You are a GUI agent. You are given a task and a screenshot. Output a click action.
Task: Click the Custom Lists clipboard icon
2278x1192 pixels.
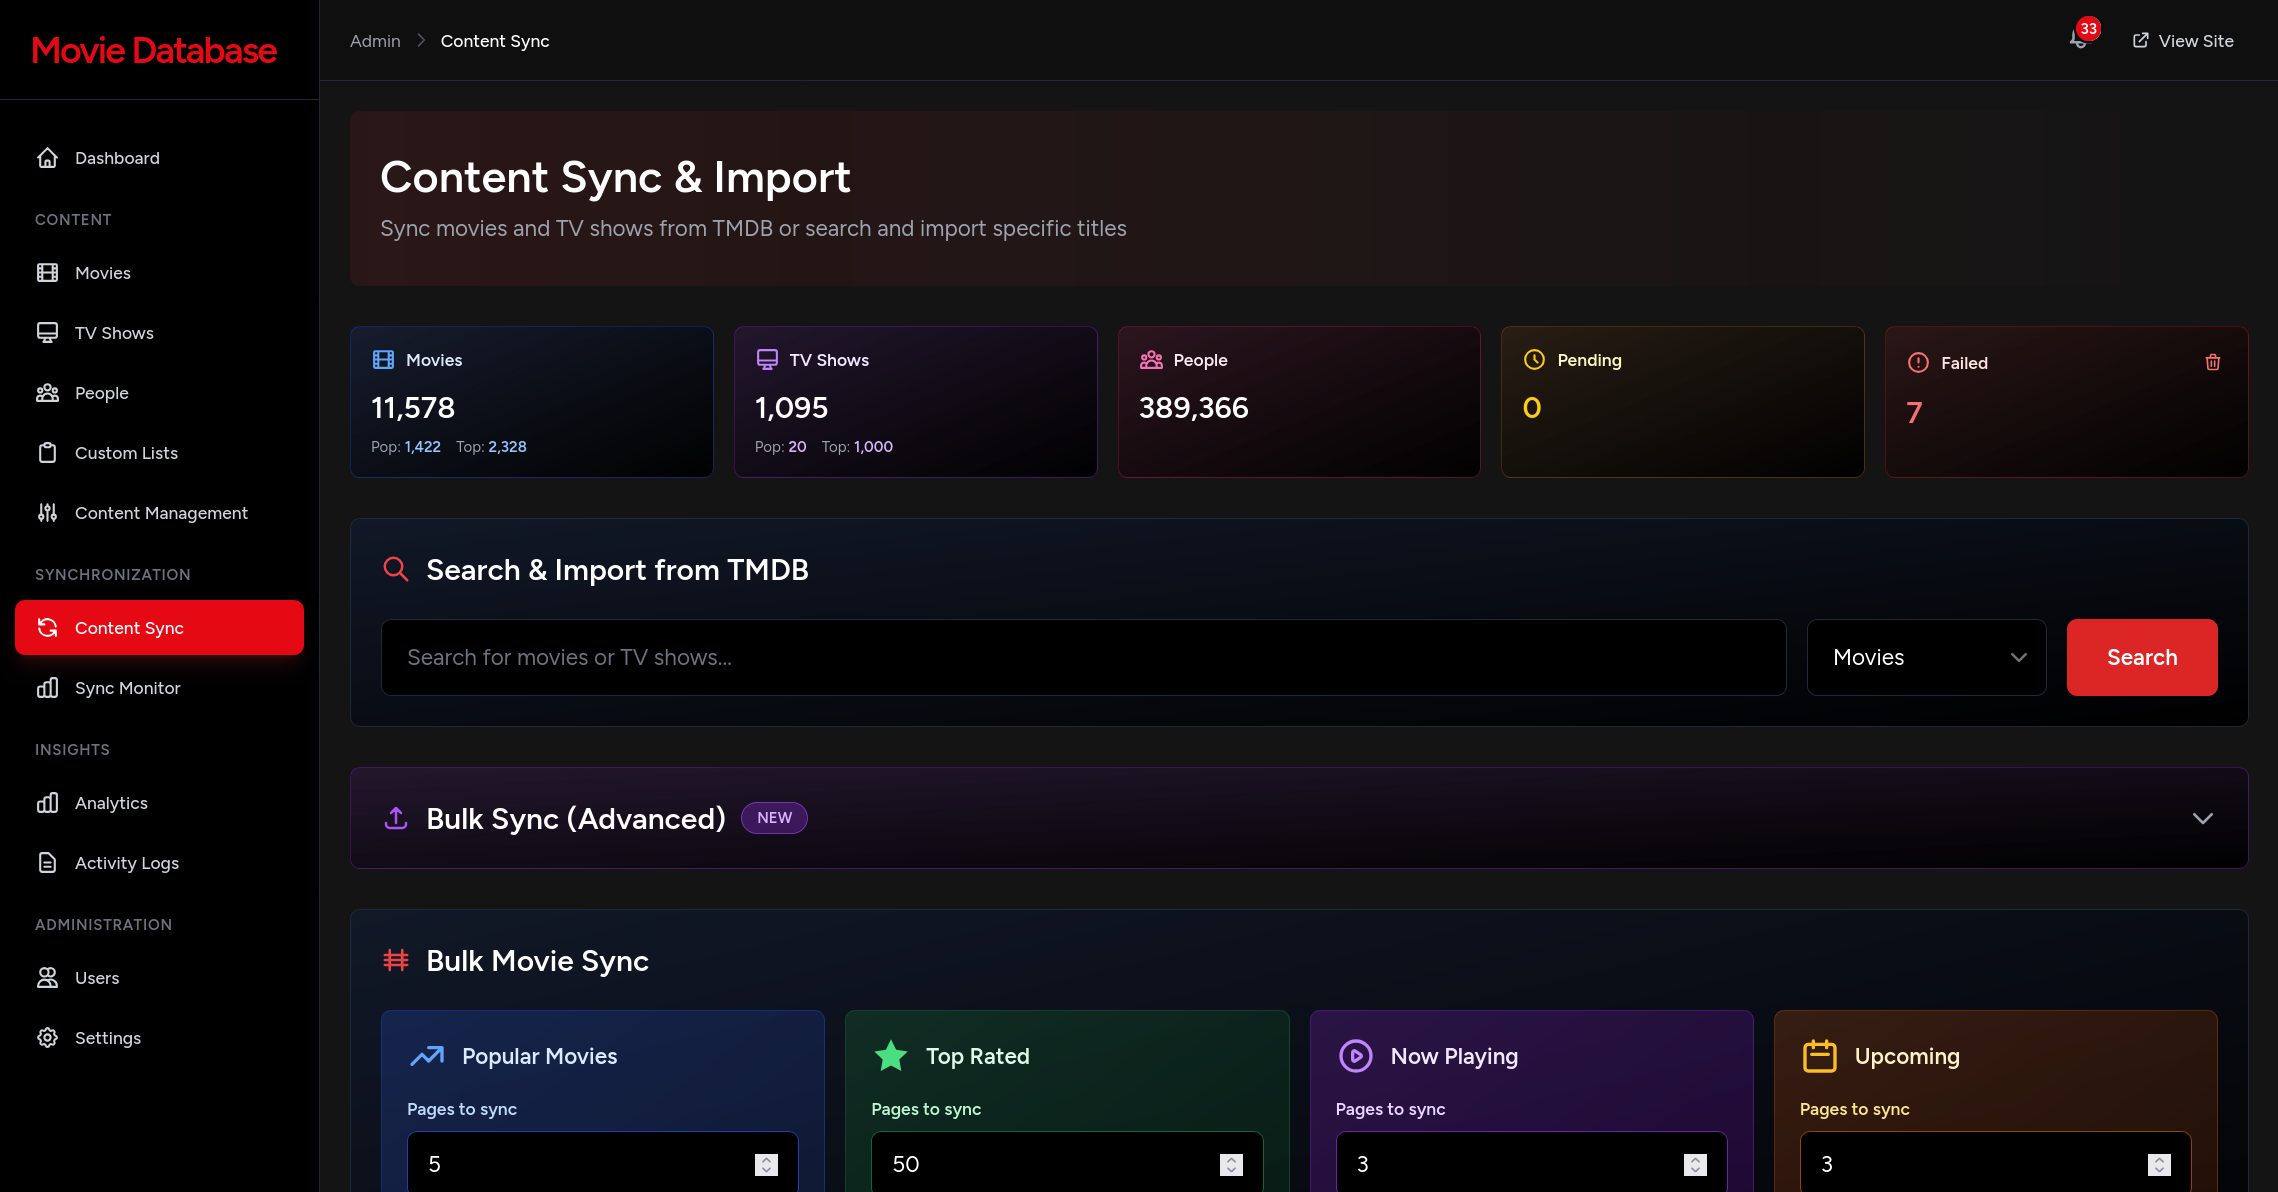(47, 453)
